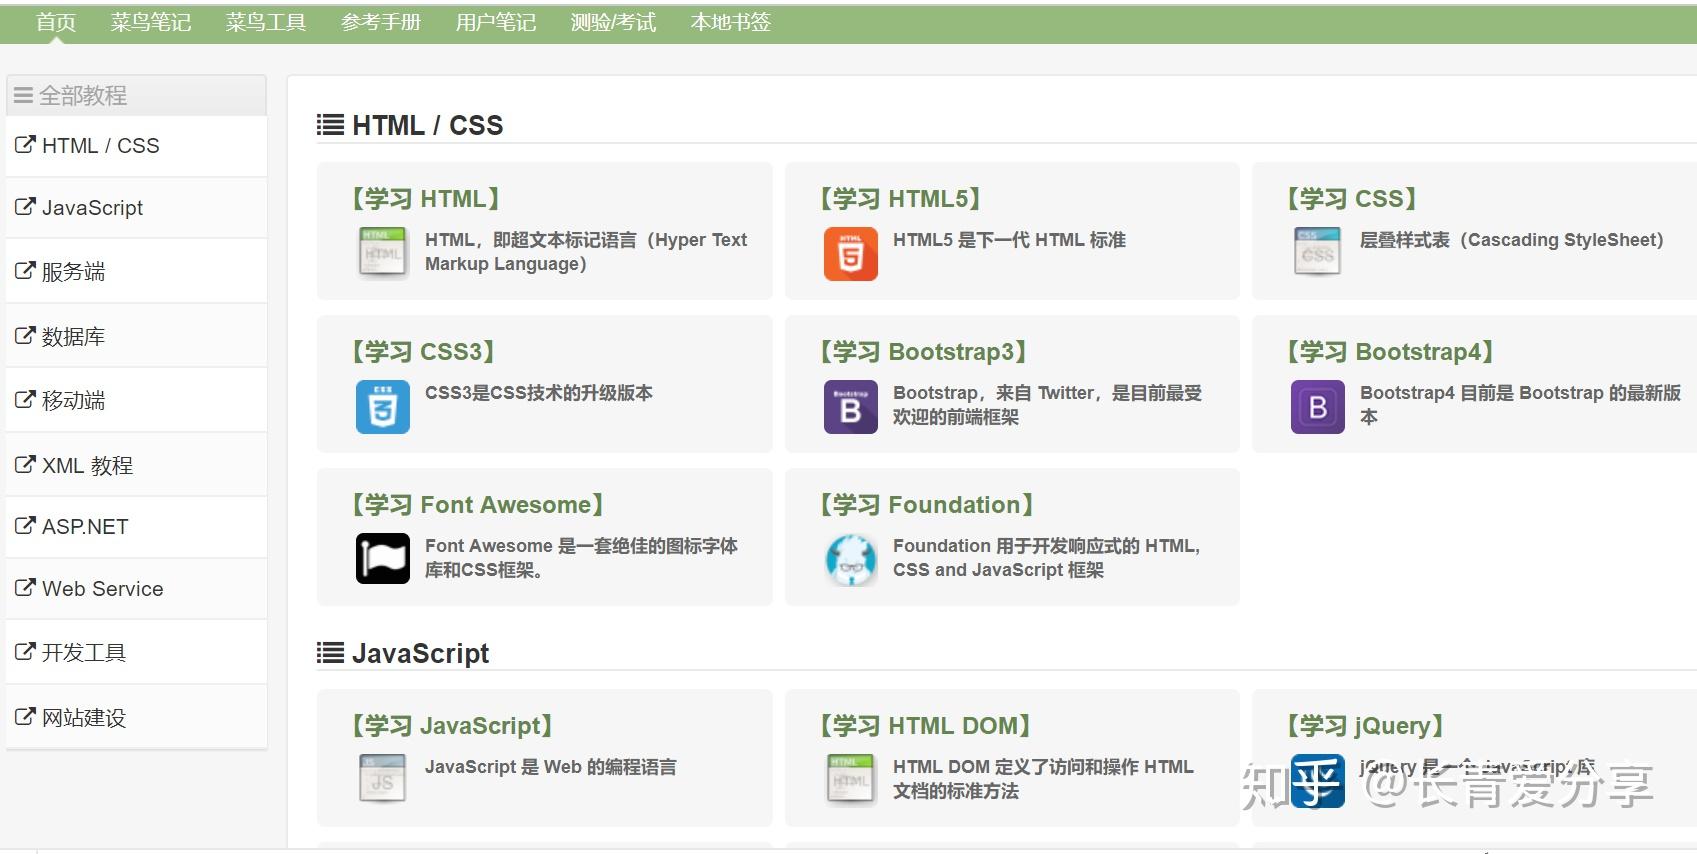
Task: Open the 【学习 jQuery】 title link
Action: (x=1365, y=726)
